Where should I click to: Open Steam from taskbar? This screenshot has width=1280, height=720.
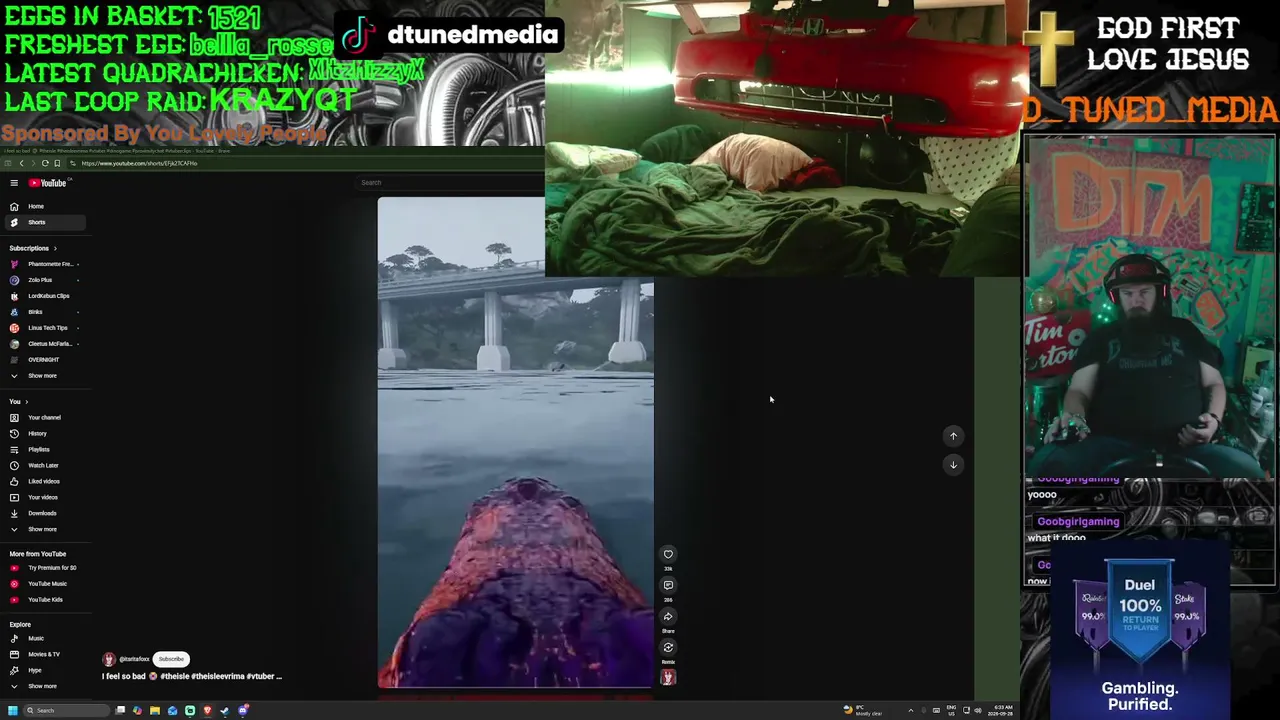[224, 711]
